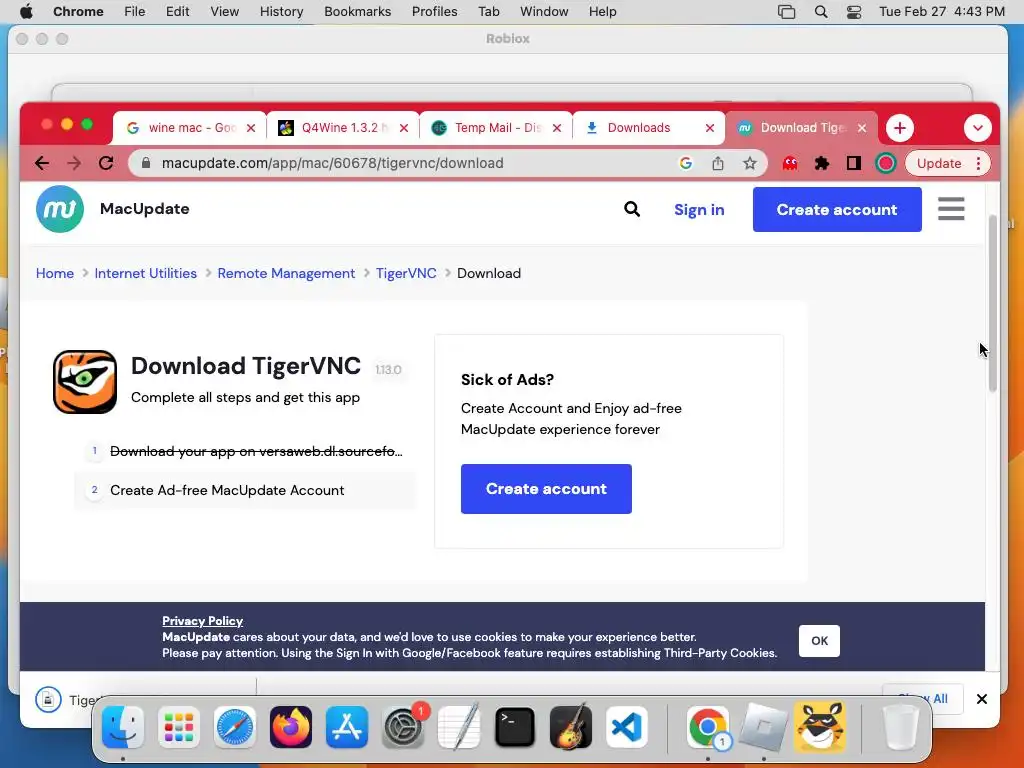Expand the tab search dropdown arrow
Viewport: 1024px width, 768px height.
(x=978, y=128)
